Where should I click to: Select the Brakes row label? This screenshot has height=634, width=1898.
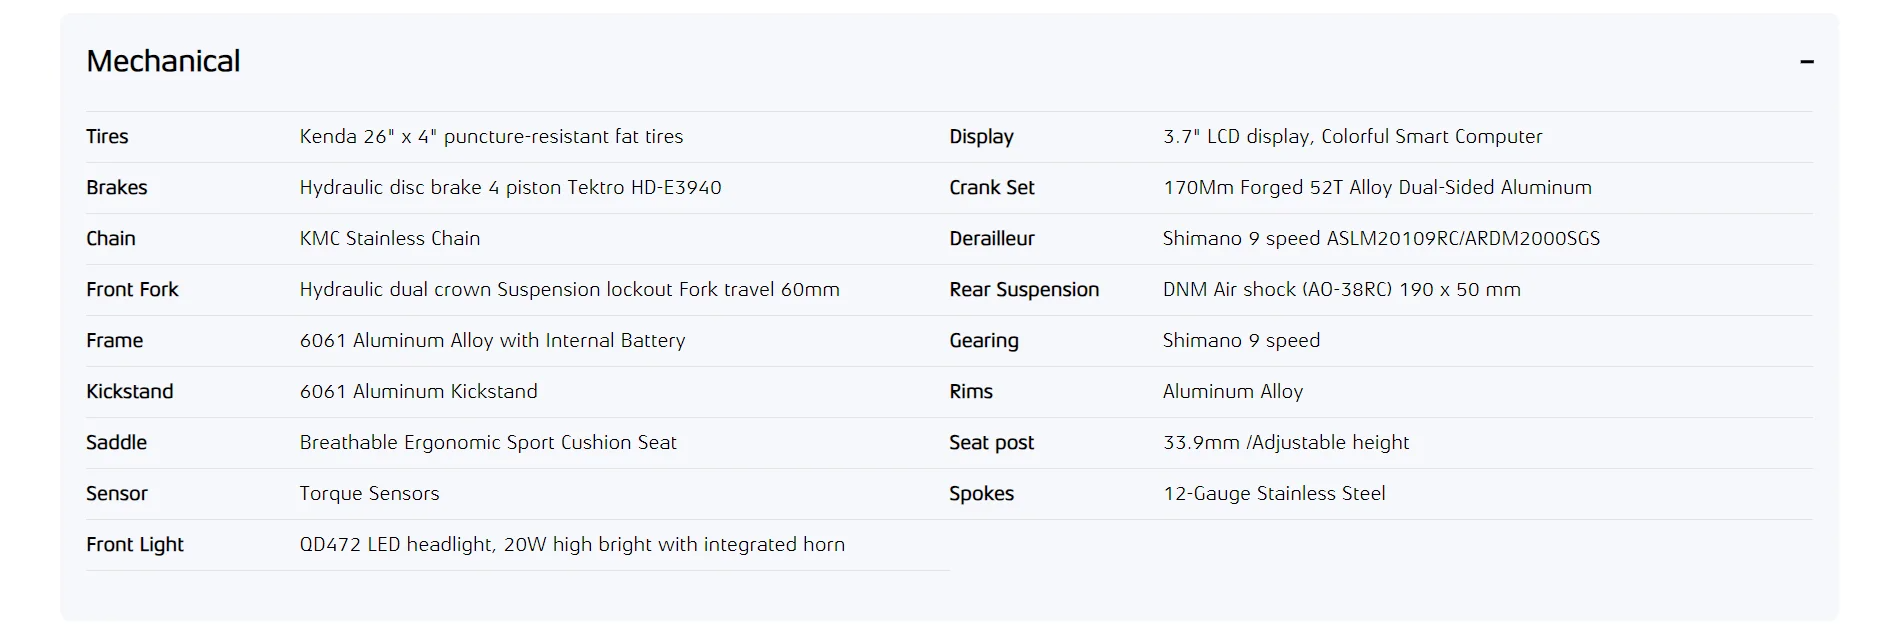point(116,187)
